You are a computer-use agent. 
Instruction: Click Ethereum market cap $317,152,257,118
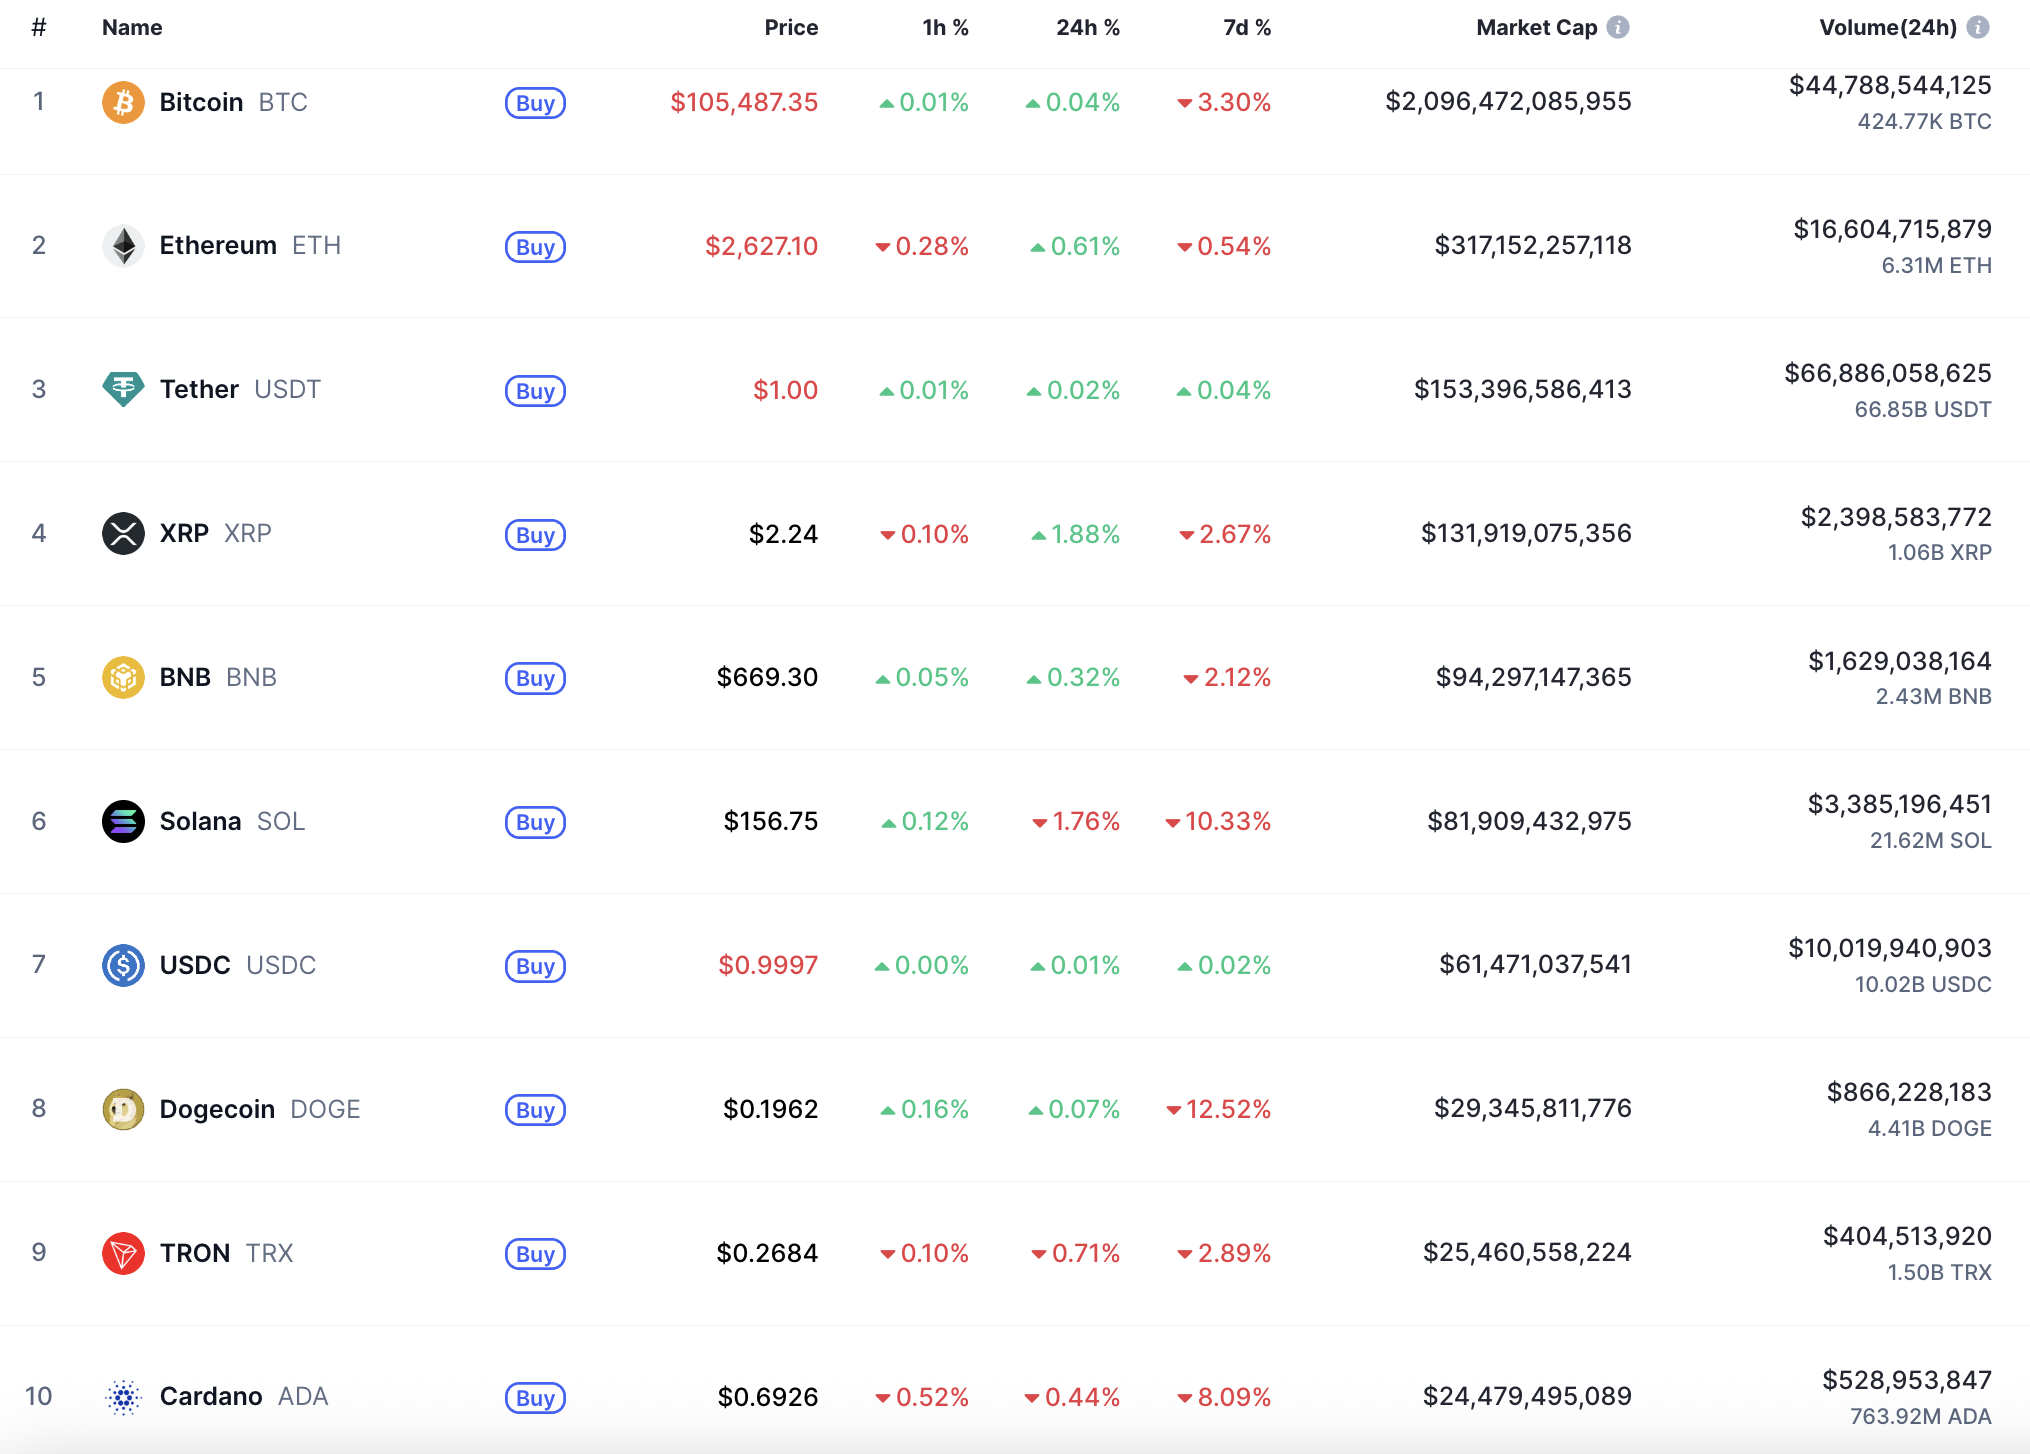click(x=1533, y=245)
